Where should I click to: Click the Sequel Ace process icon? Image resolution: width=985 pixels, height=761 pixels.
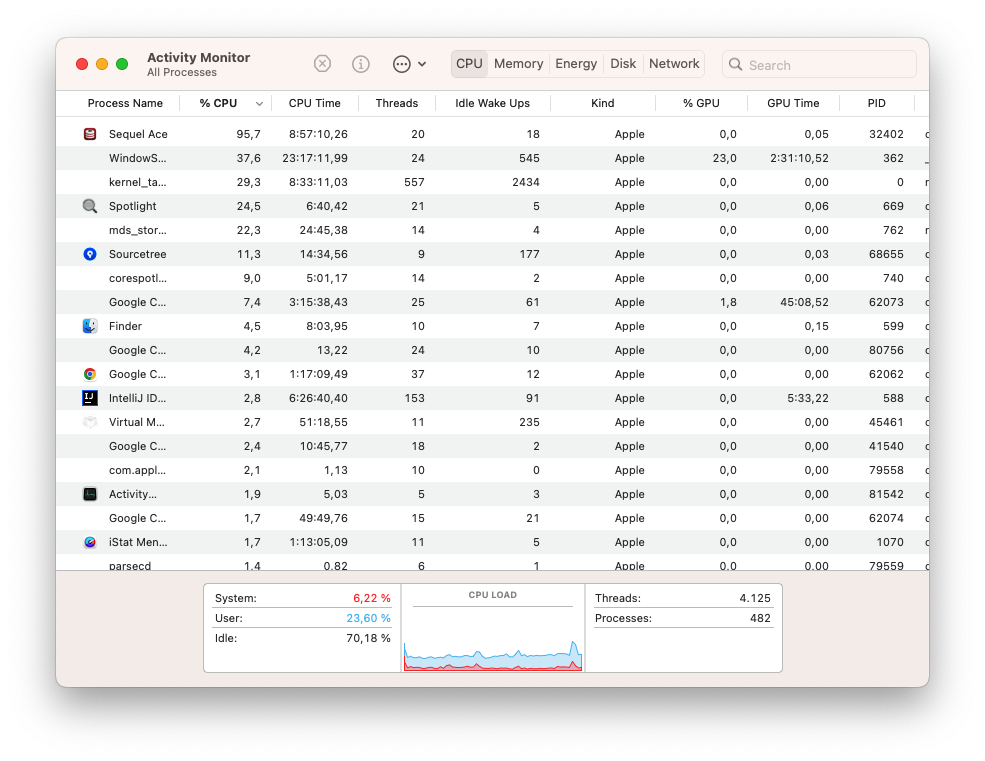click(x=92, y=133)
